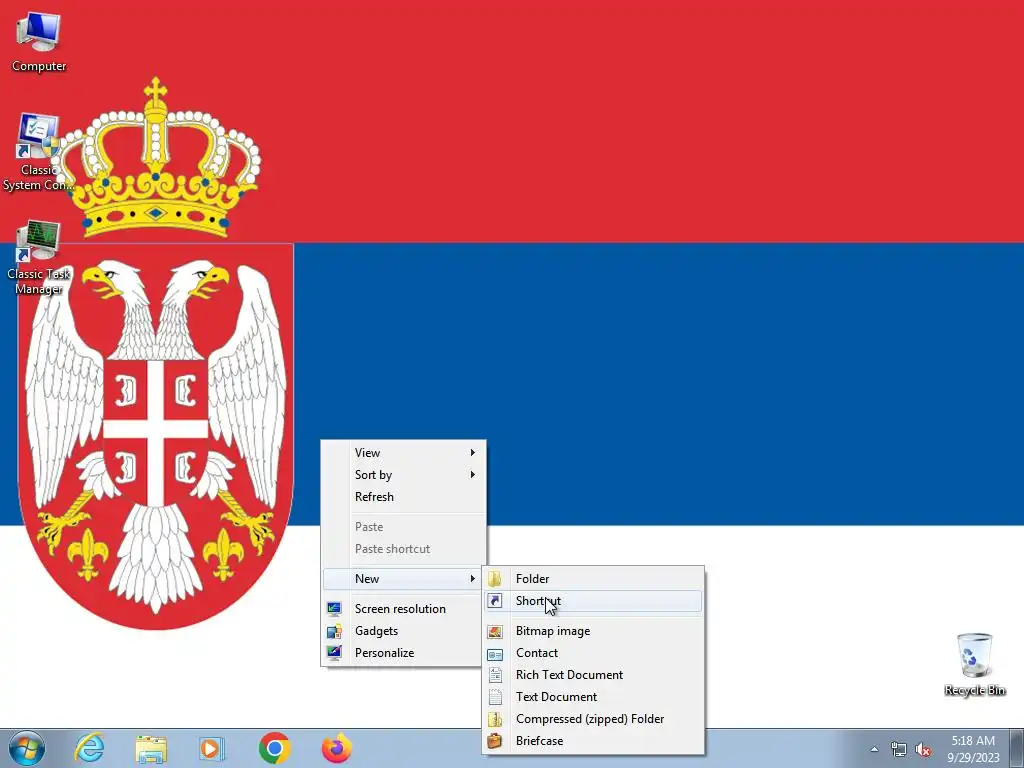Create a new Rich Text Document
Viewport: 1024px width, 768px height.
(593, 675)
